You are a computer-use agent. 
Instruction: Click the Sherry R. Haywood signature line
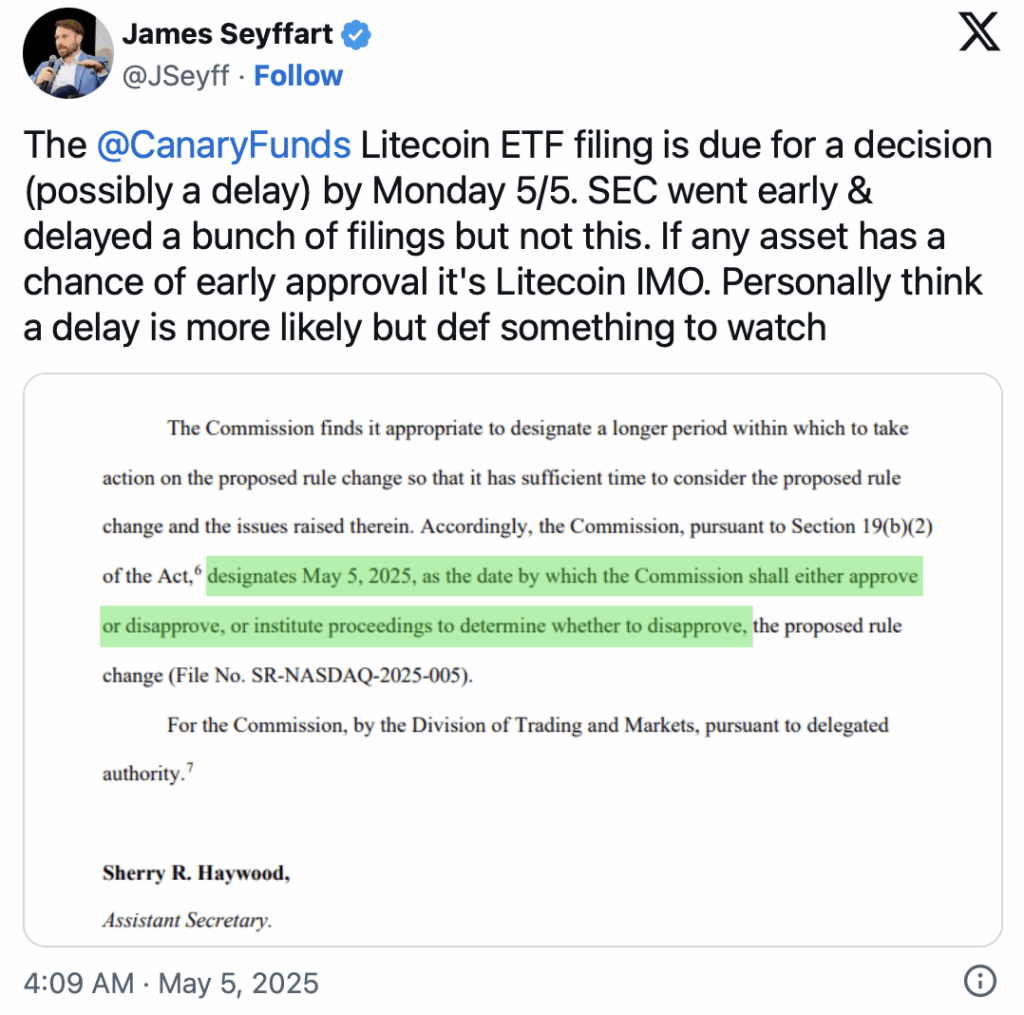(196, 873)
